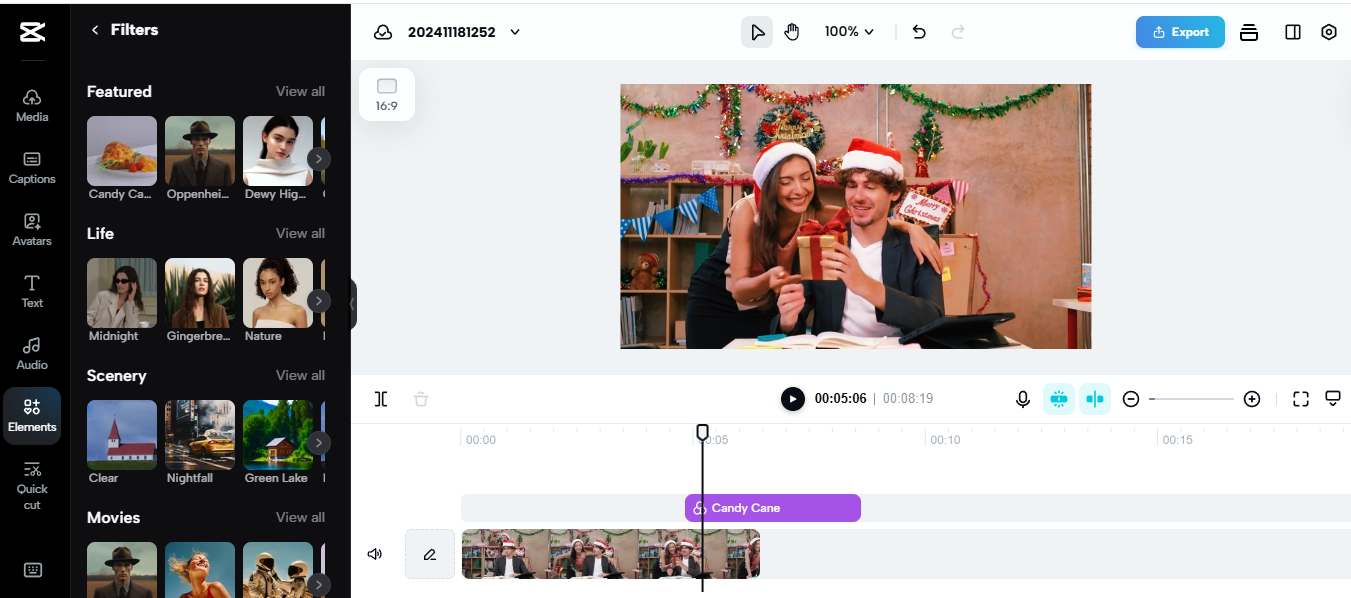1351x598 pixels.
Task: Open the Captions panel
Action: (32, 167)
